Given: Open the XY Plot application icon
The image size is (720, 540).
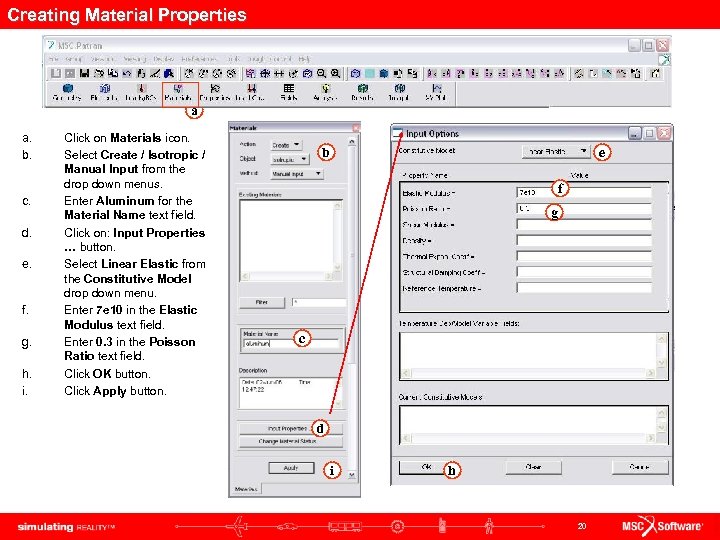Looking at the screenshot, I should 436,92.
